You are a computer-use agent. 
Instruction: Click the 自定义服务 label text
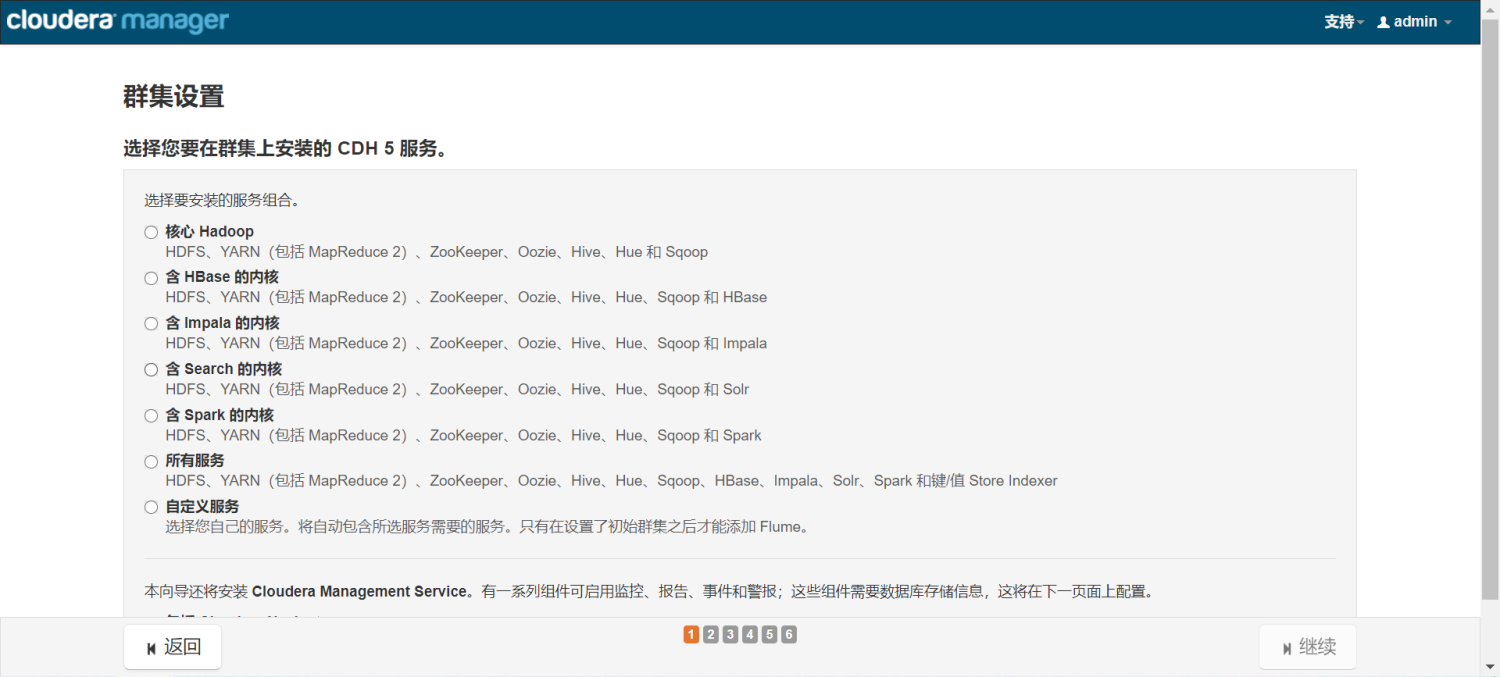pos(202,507)
